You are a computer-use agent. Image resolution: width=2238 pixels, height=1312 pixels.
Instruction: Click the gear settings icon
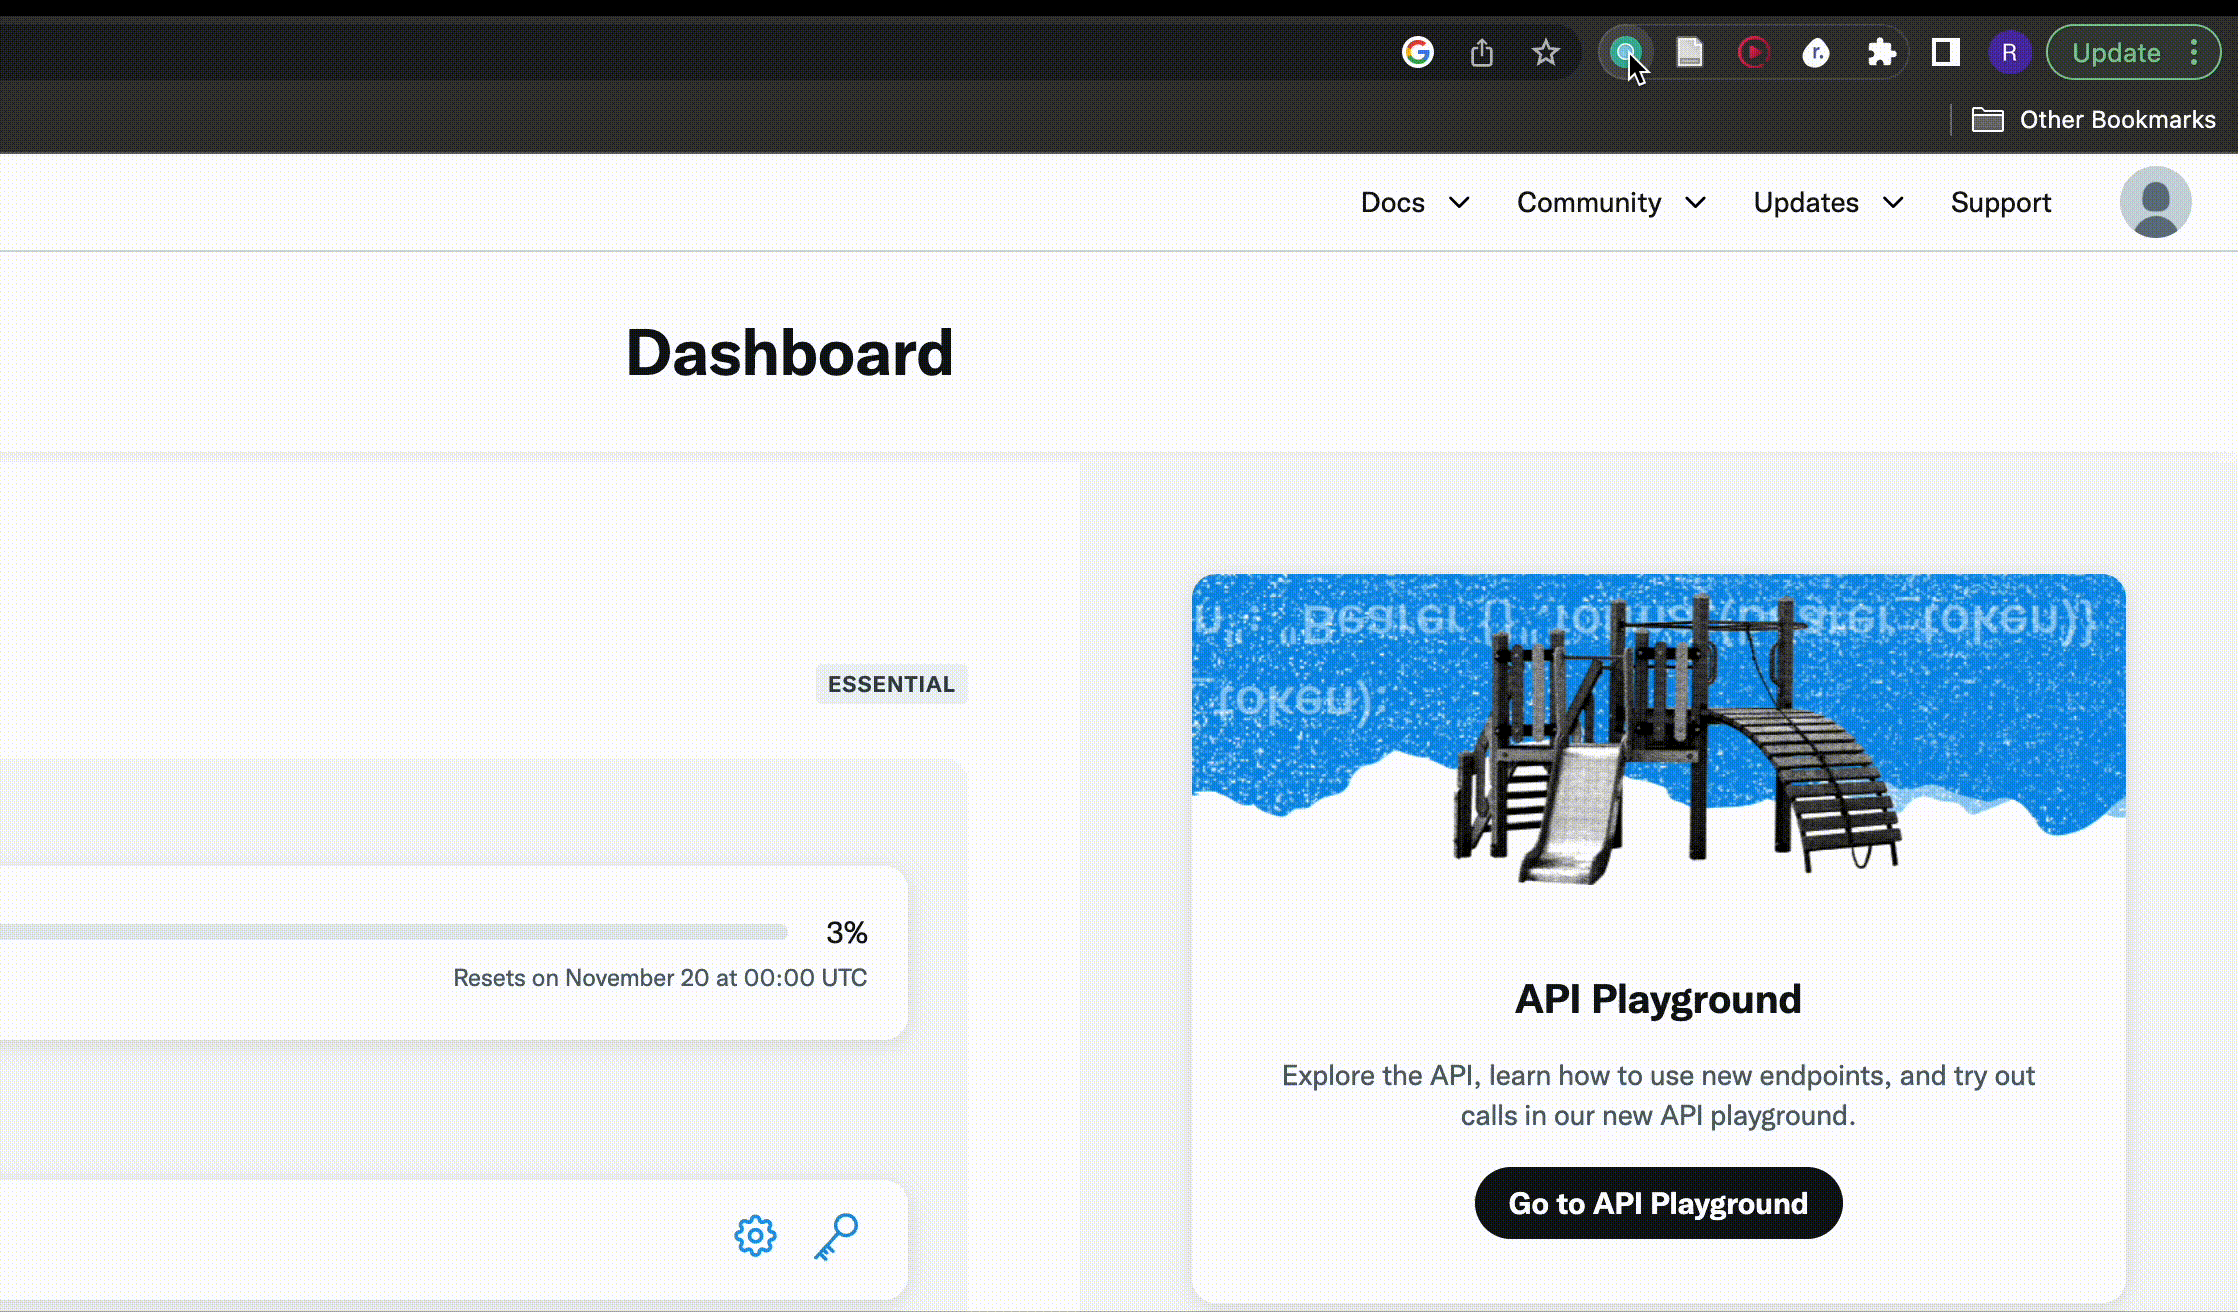755,1236
